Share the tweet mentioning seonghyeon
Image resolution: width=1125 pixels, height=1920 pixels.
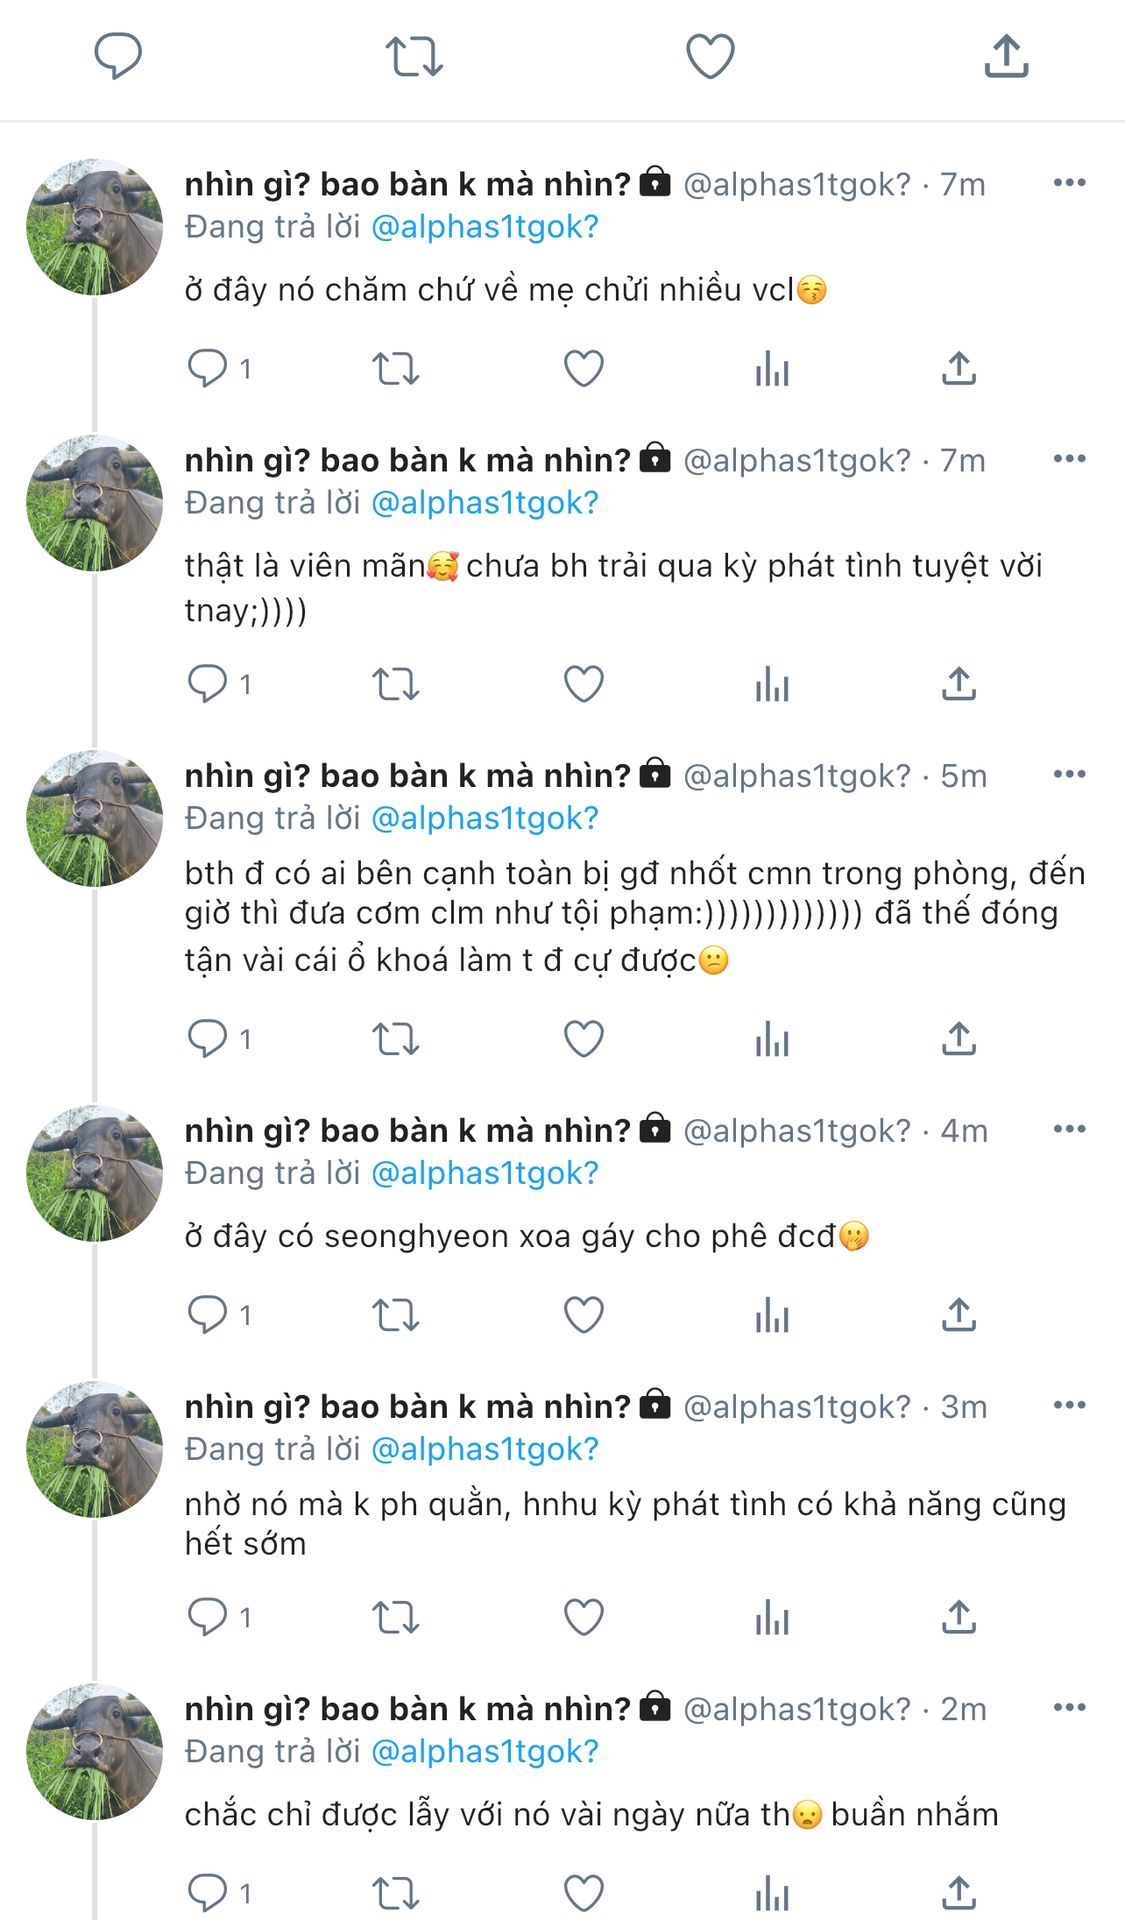[958, 1315]
